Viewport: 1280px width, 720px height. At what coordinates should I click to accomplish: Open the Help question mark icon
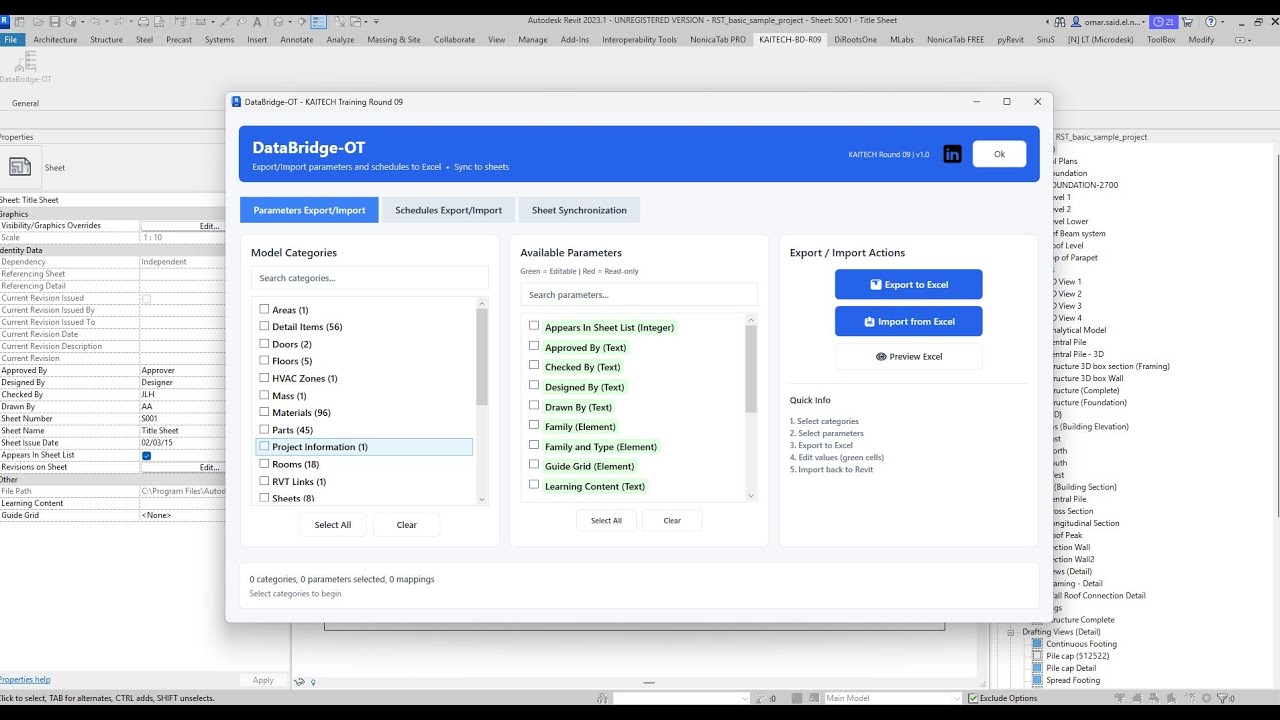1212,21
